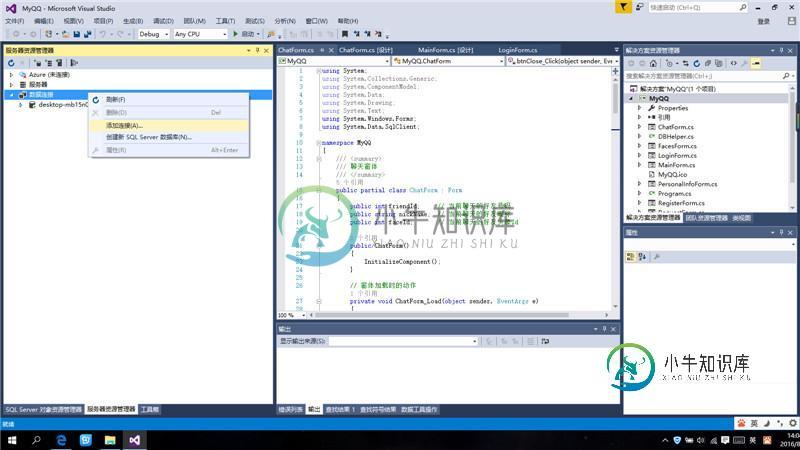Select Refresh in the context menu
Screen dimensions: 800x450
point(168,99)
